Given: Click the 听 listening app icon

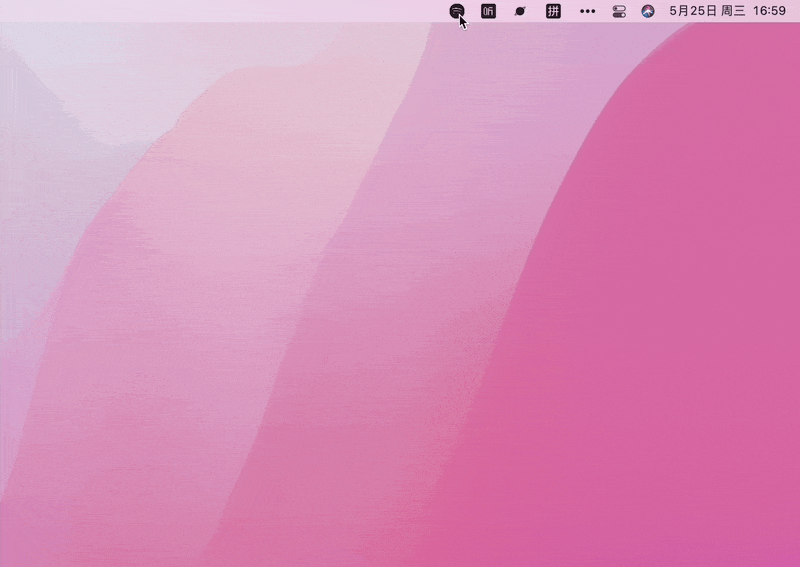Looking at the screenshot, I should pos(488,11).
